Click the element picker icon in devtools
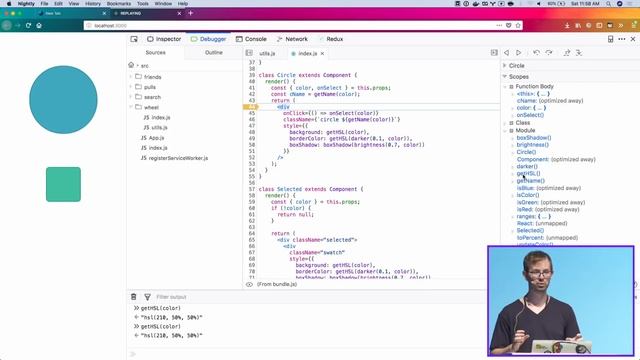The image size is (640, 360). 134,39
